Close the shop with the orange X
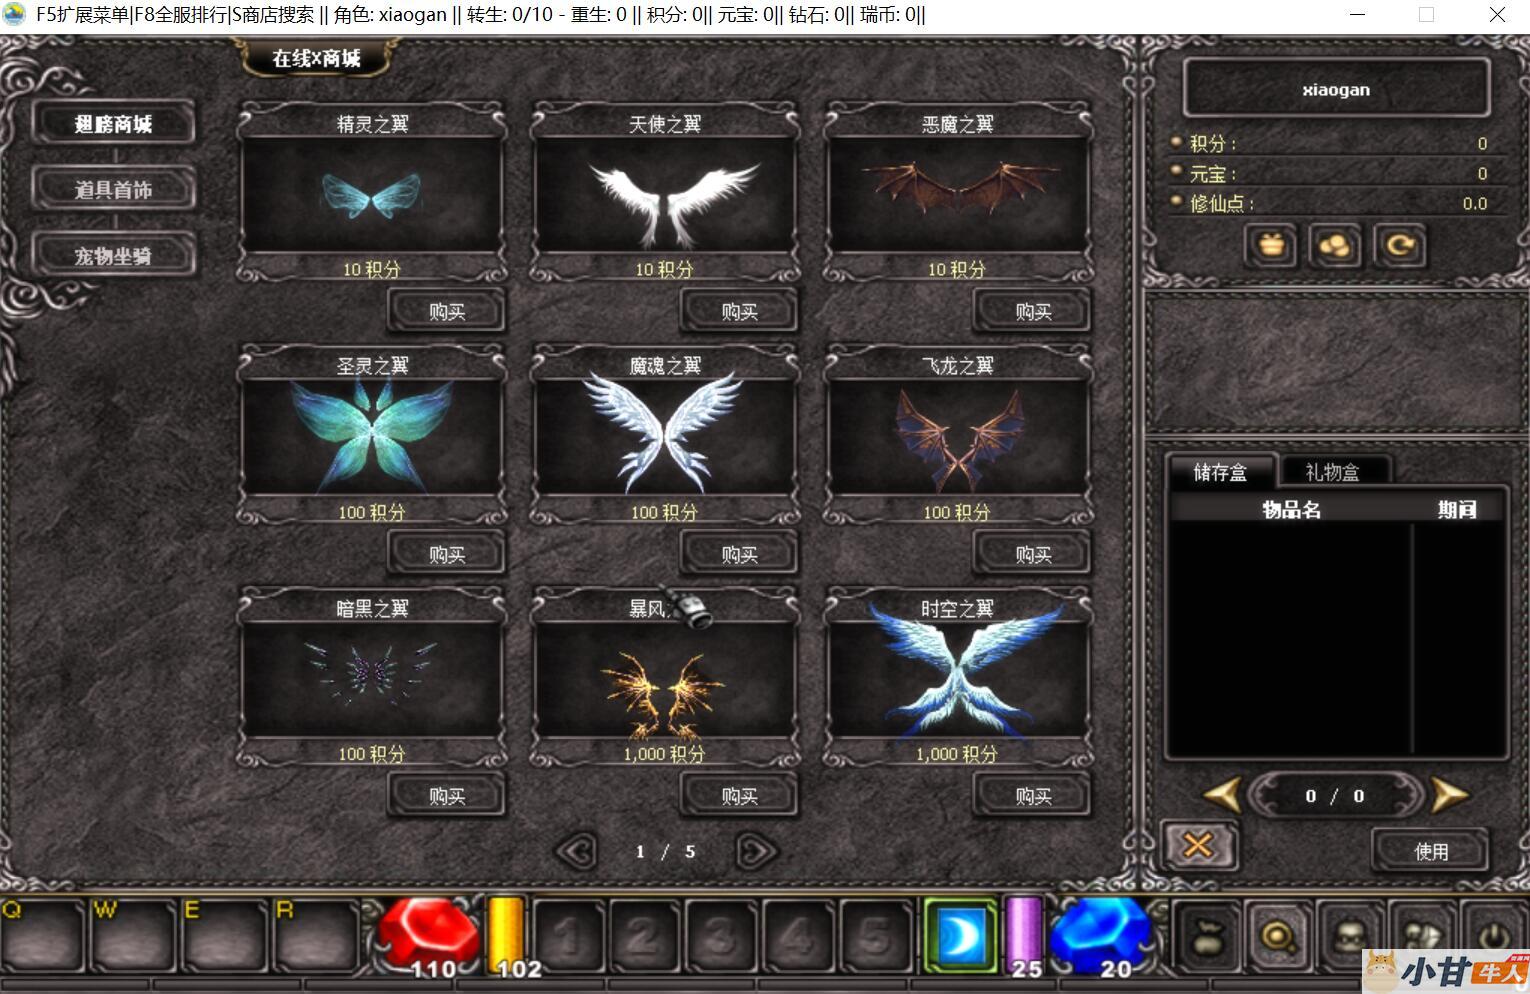The width and height of the screenshot is (1530, 994). (x=1198, y=847)
